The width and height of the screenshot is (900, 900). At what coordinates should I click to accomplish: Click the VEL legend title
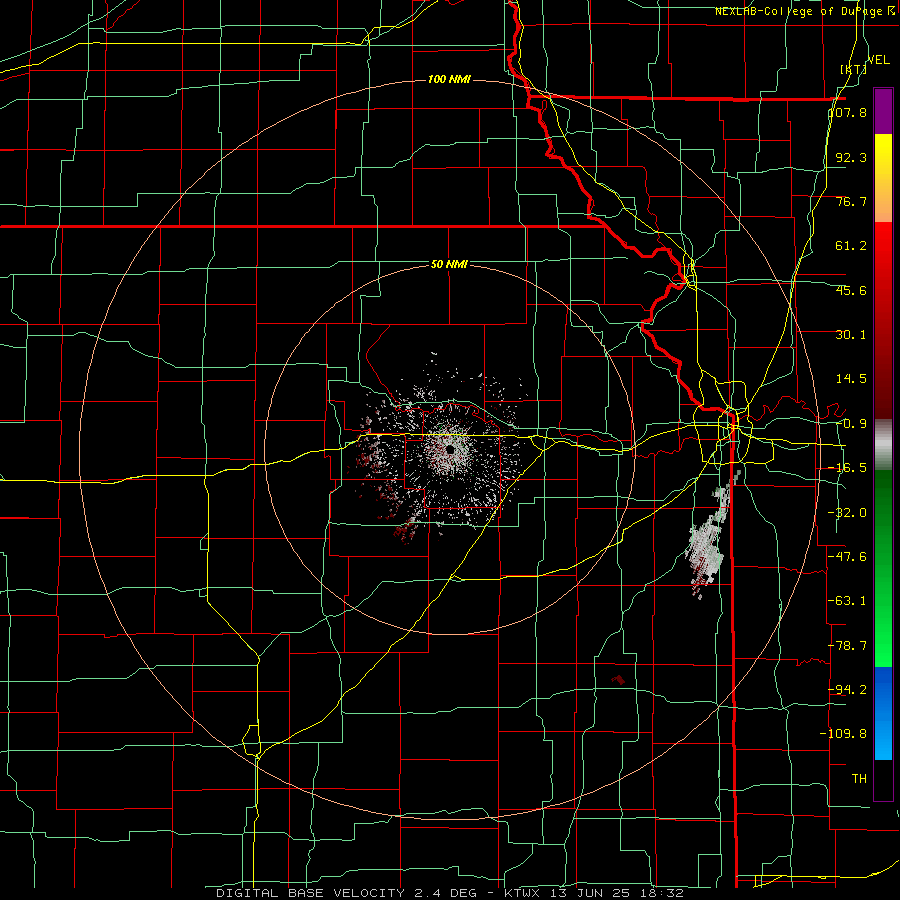[878, 60]
